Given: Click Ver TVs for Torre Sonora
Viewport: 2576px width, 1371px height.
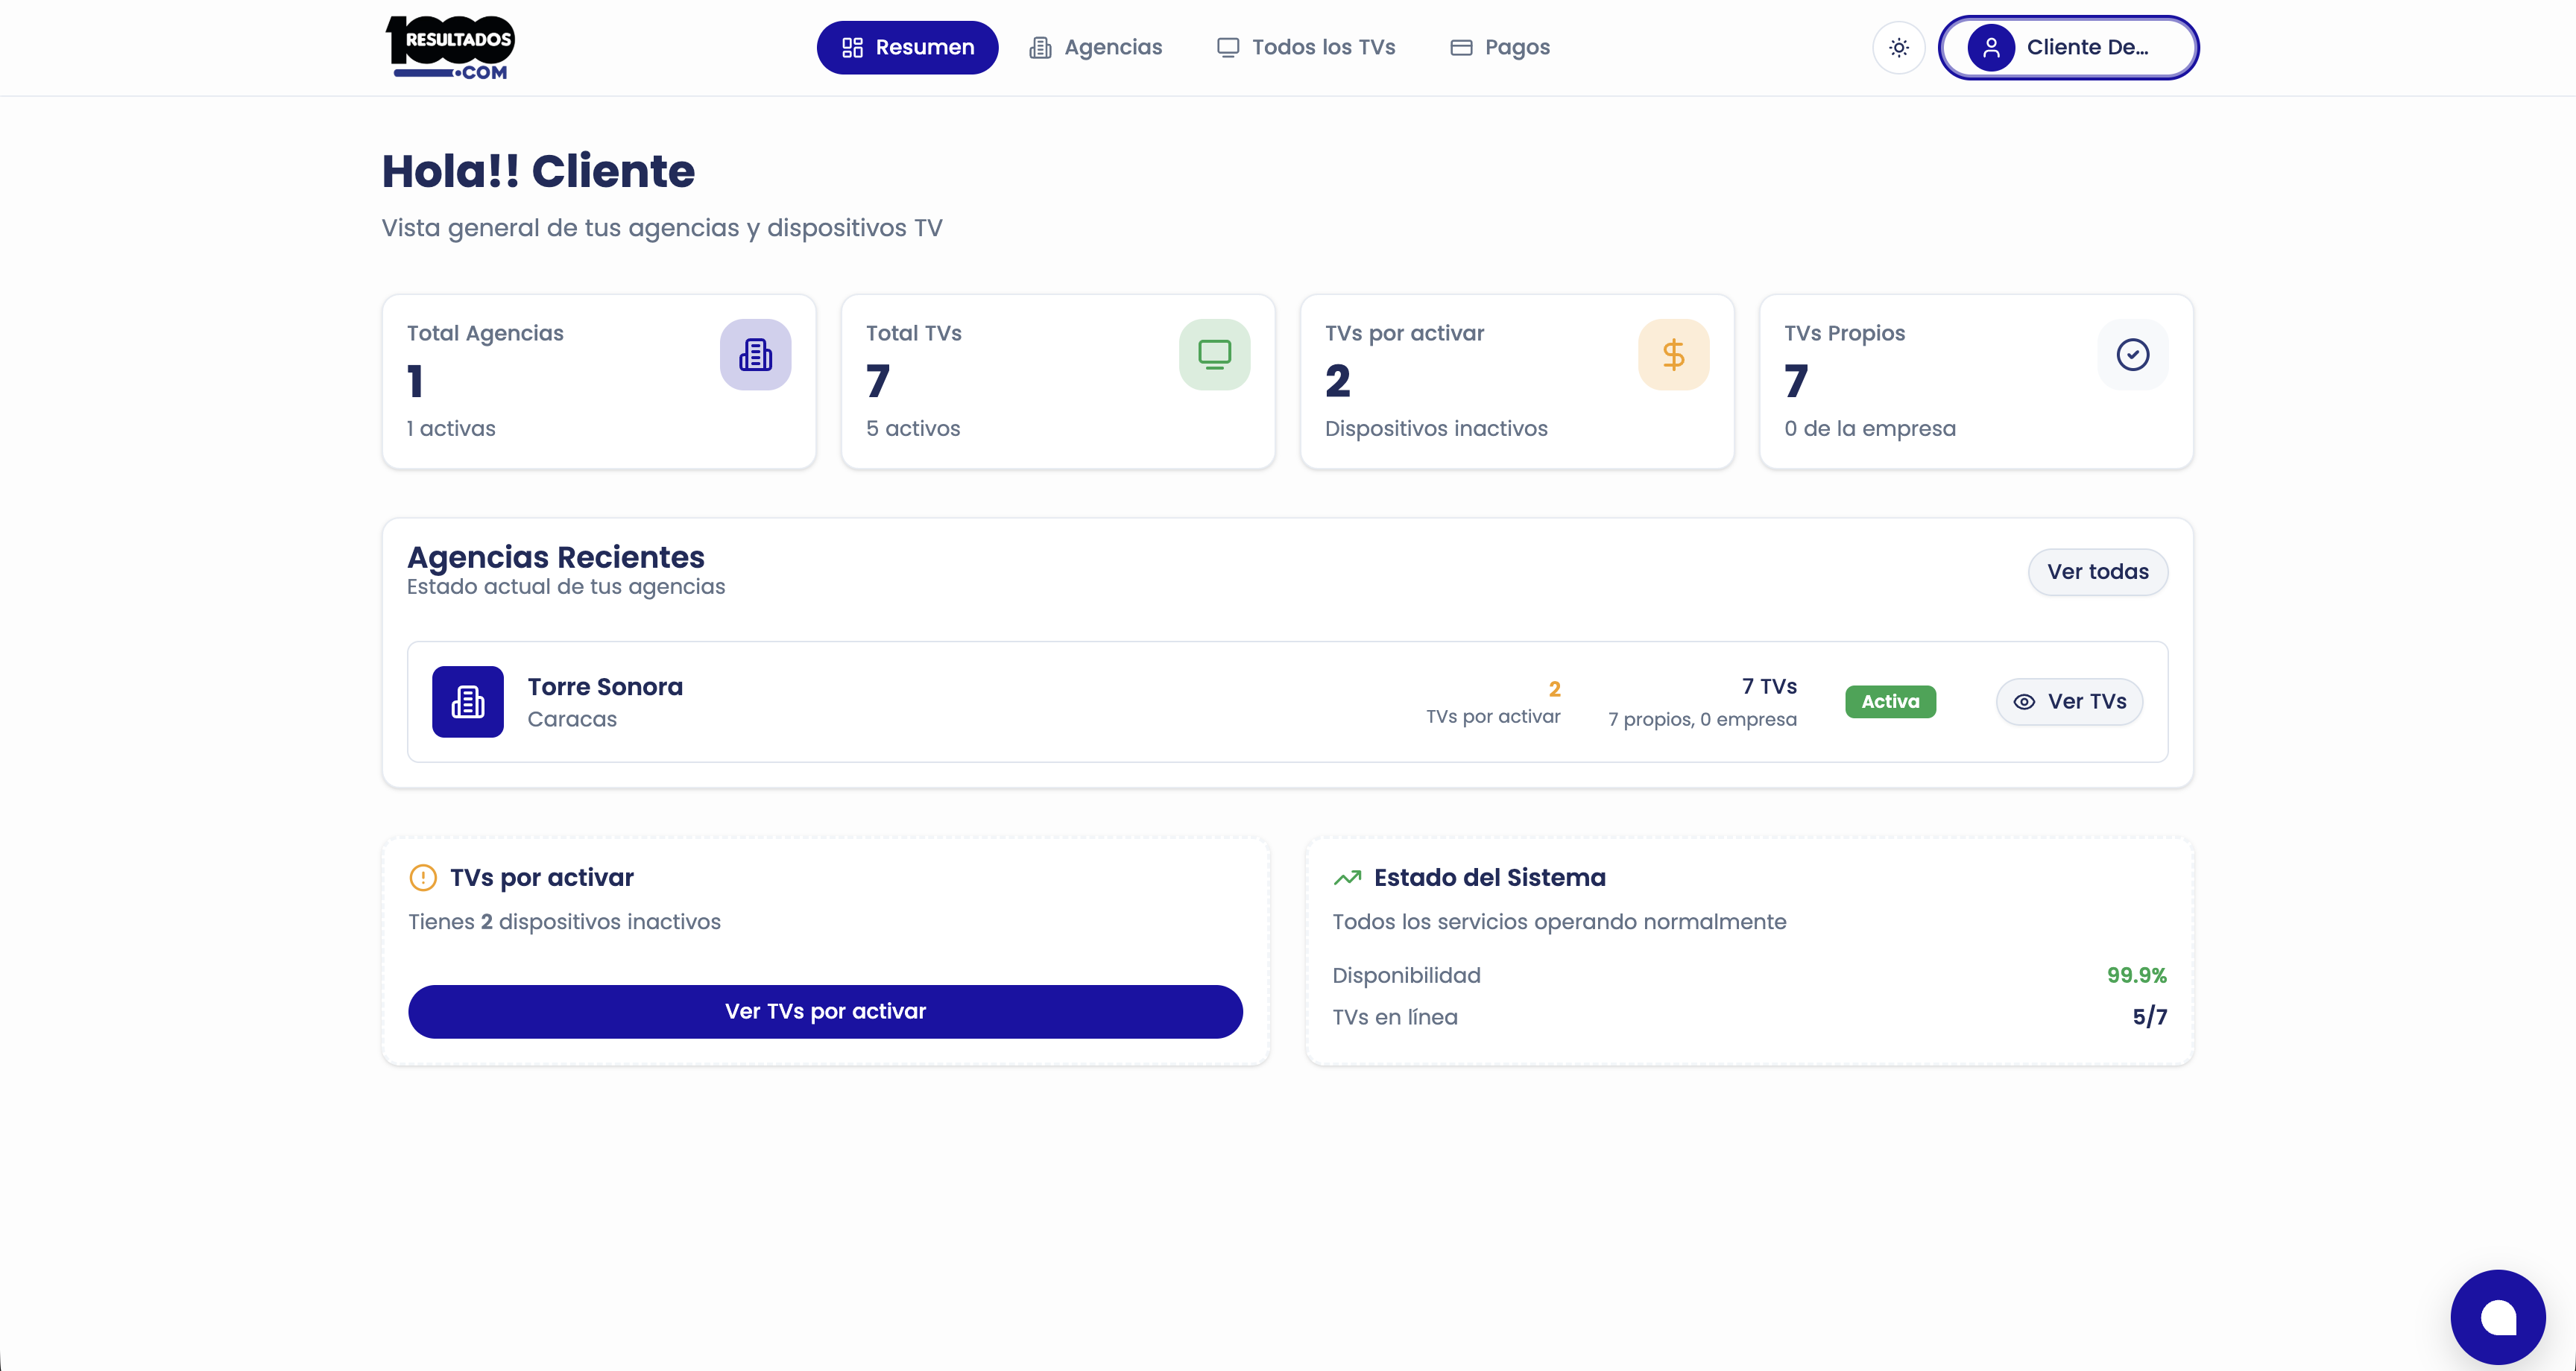Looking at the screenshot, I should pos(2069,702).
